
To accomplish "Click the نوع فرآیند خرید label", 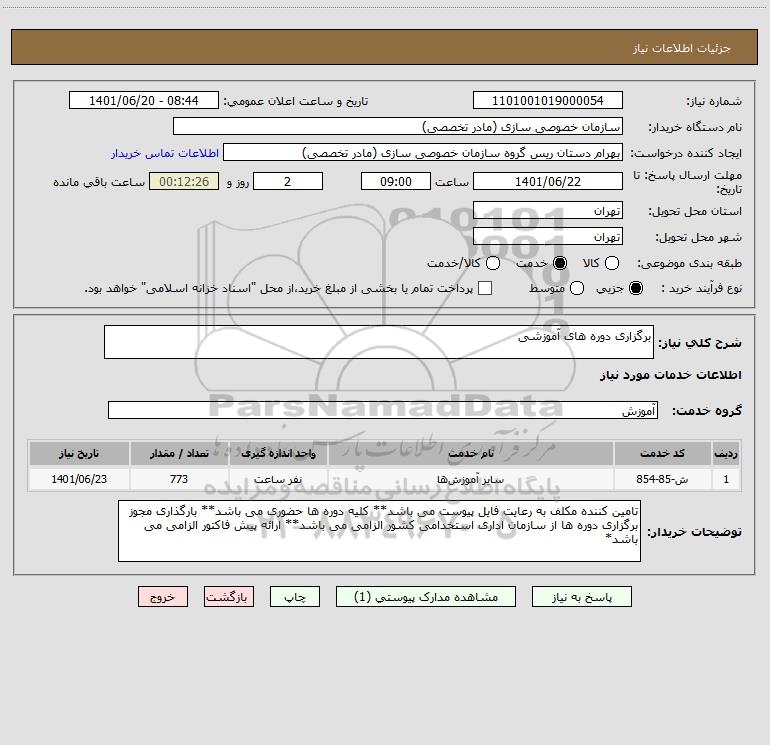I will point(702,288).
